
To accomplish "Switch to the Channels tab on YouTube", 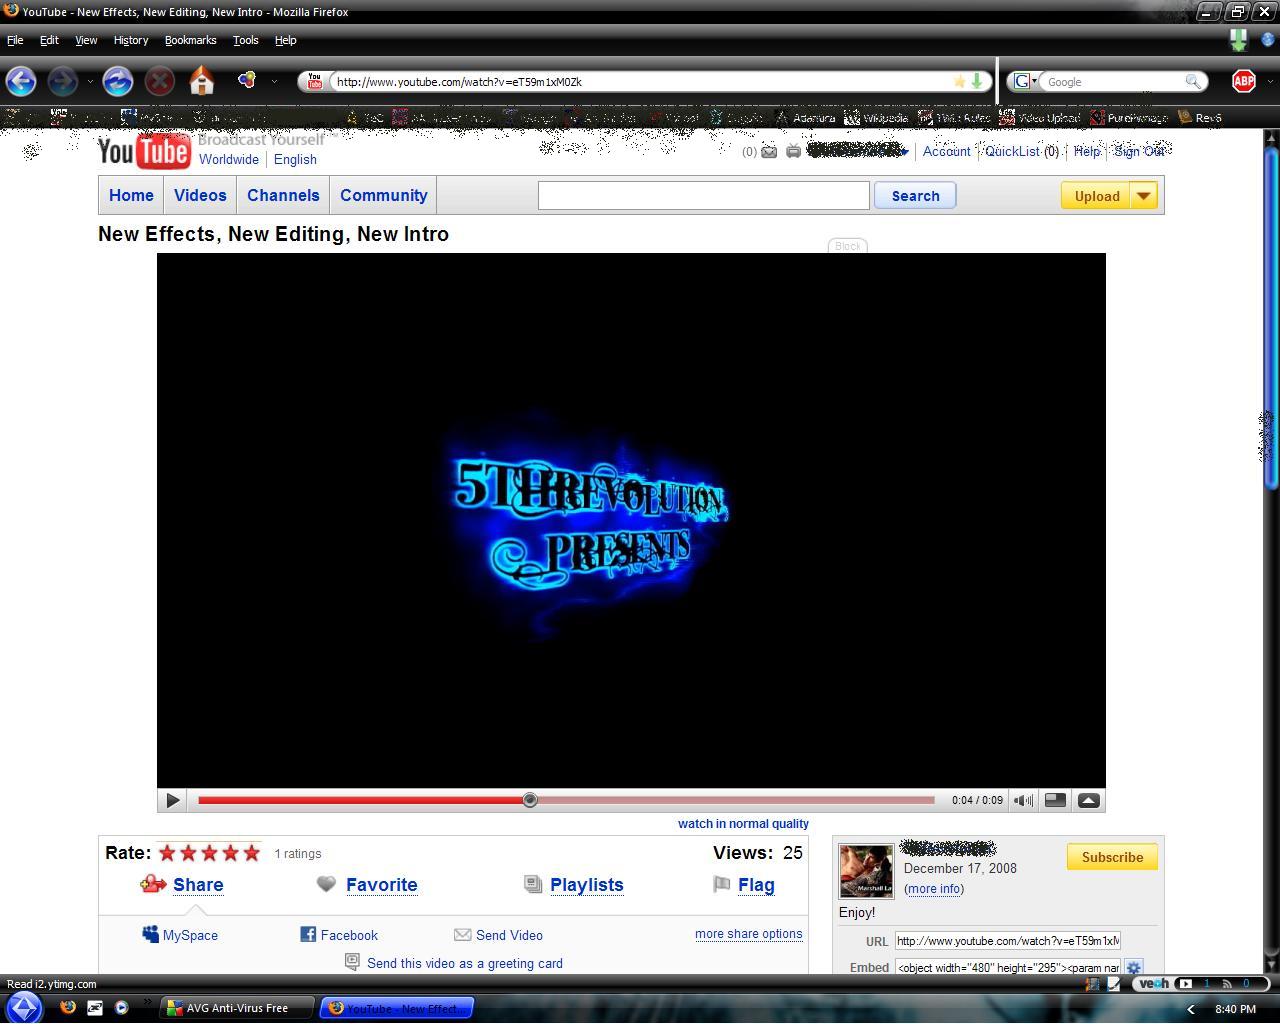I will (283, 196).
